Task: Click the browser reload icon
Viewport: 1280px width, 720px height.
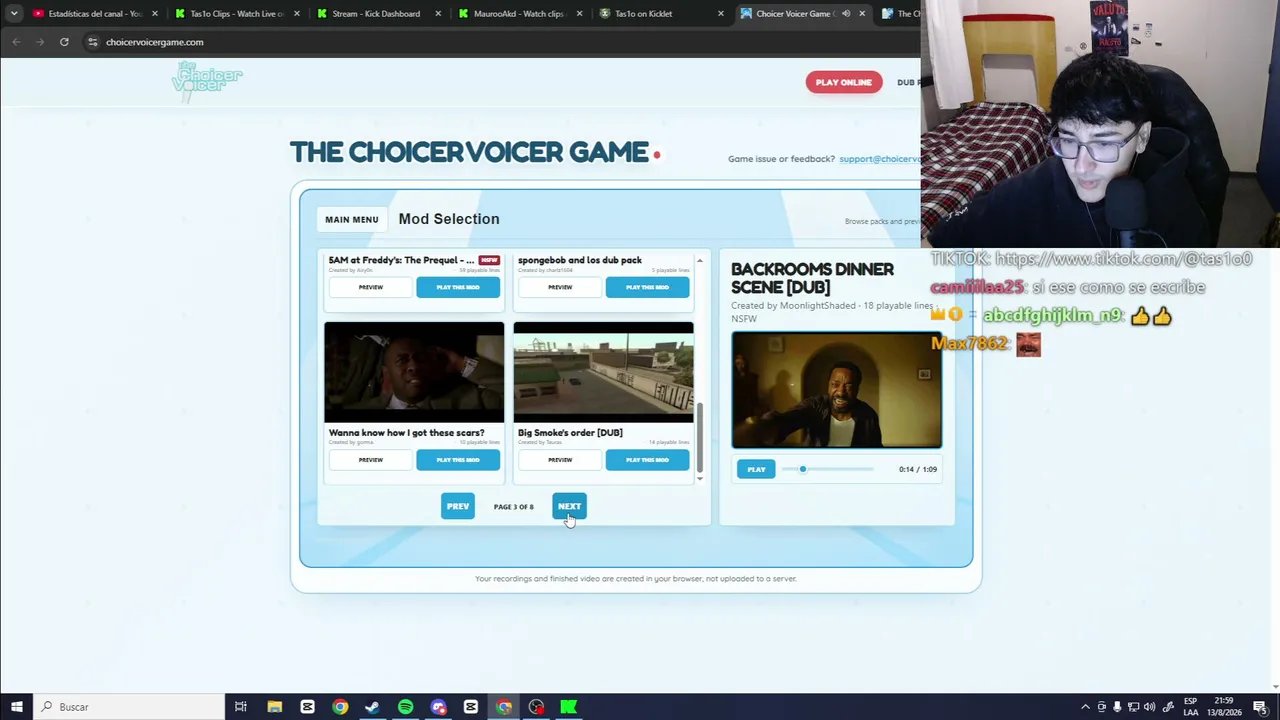Action: tap(64, 42)
